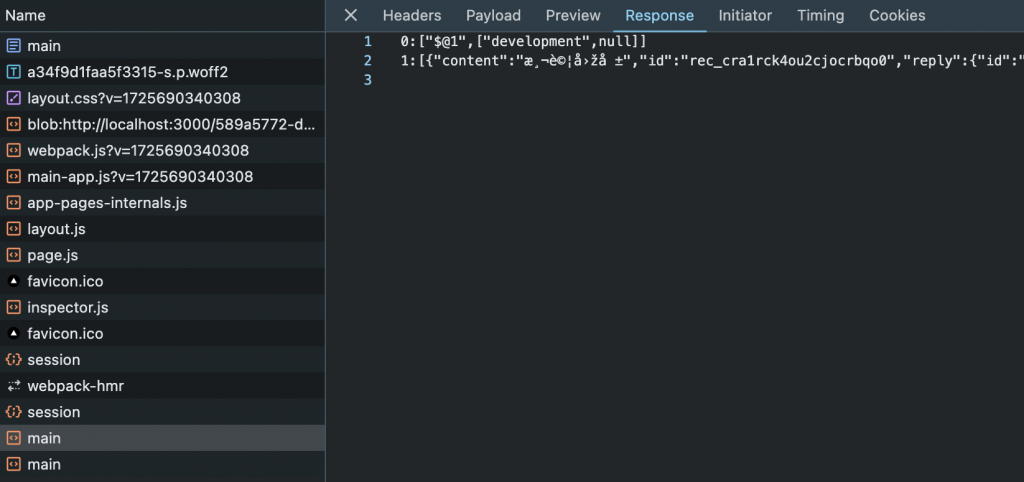Click the first favicon.ico triangle icon
This screenshot has width=1024, height=482.
[x=13, y=281]
